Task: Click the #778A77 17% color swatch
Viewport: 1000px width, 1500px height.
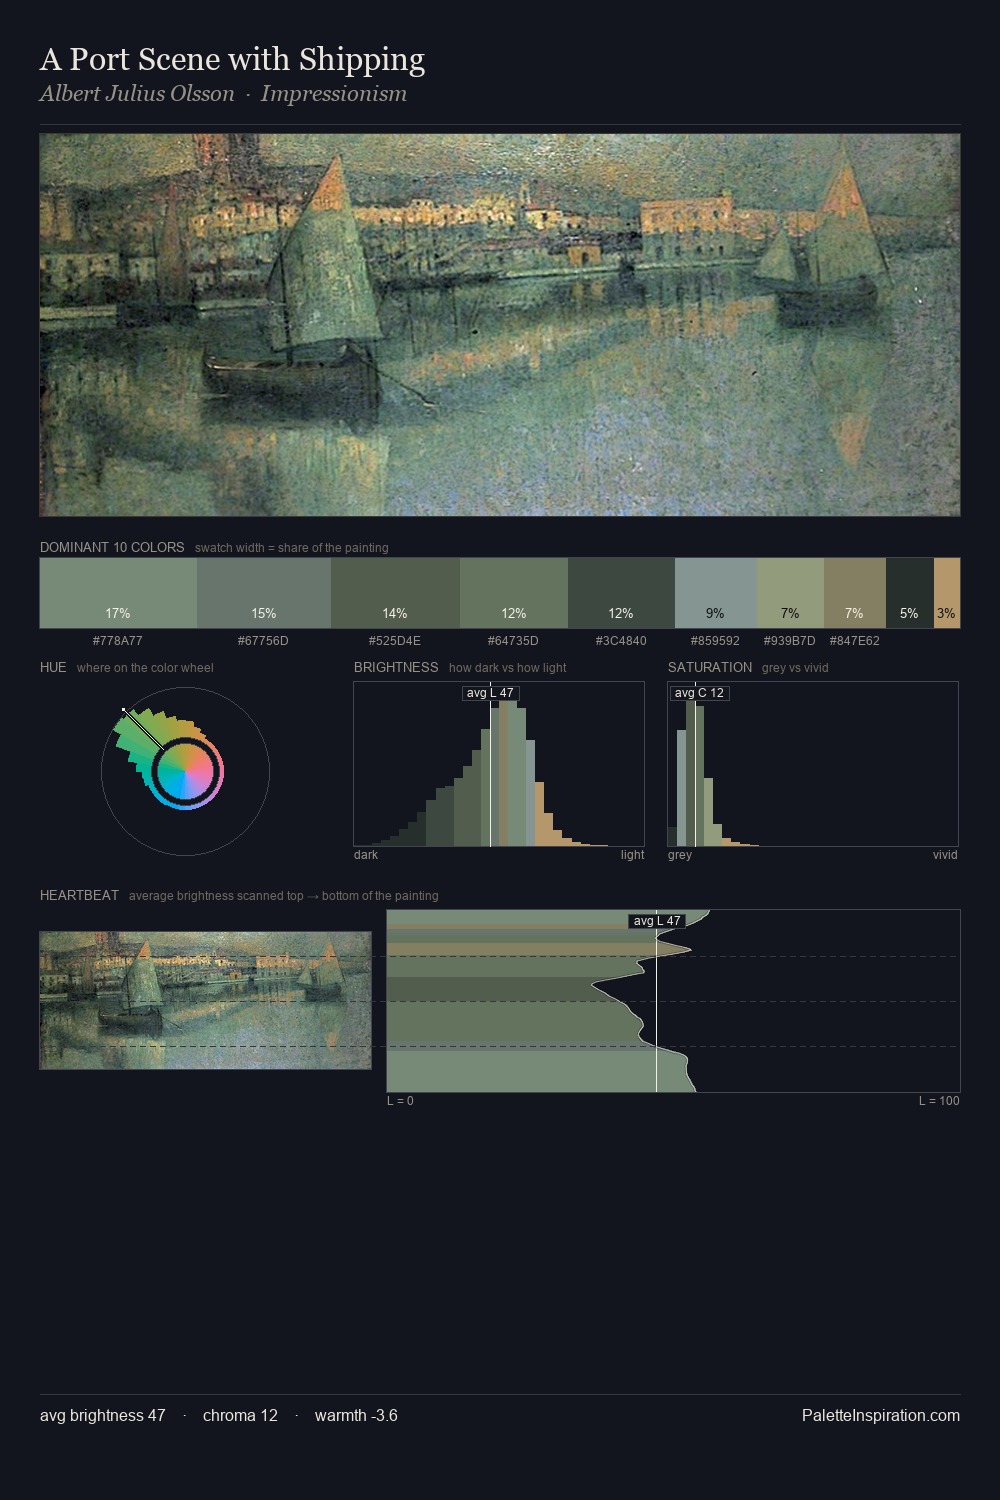Action: point(118,593)
